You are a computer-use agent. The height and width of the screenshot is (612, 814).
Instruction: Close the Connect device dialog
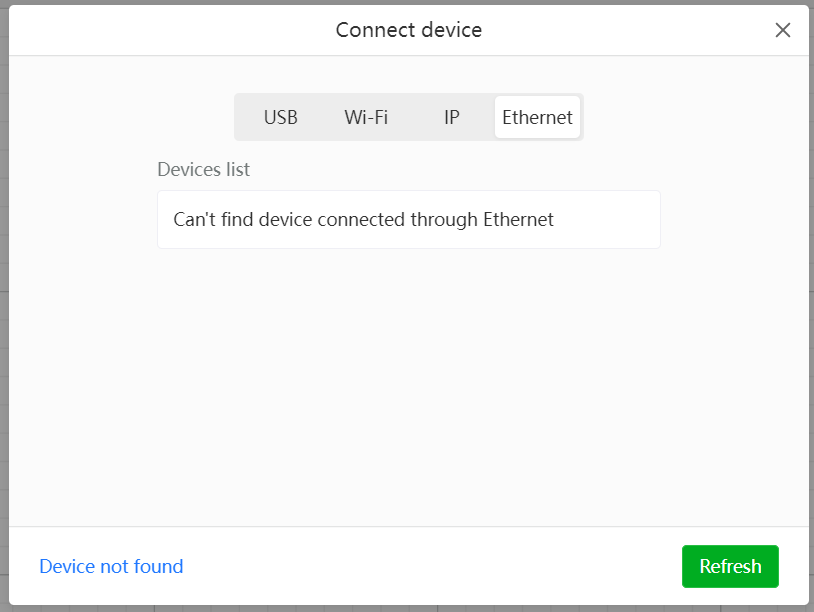click(782, 30)
